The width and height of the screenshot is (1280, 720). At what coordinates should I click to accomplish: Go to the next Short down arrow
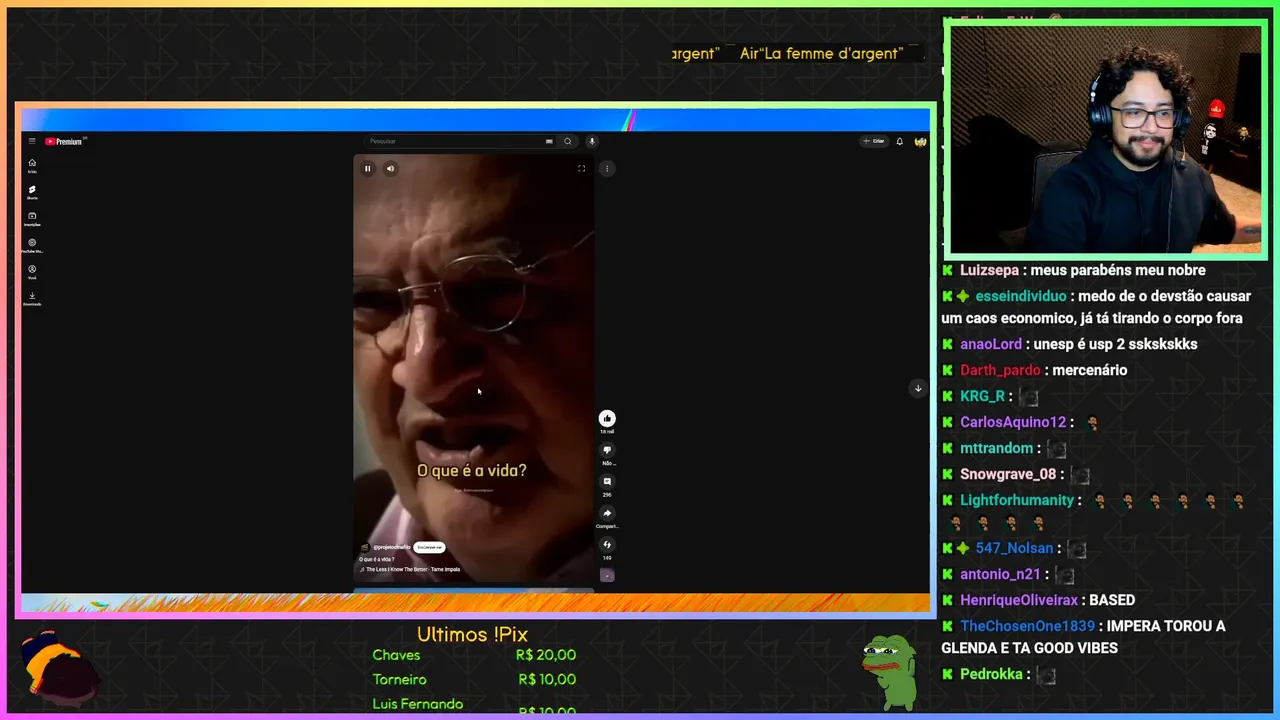pos(918,388)
